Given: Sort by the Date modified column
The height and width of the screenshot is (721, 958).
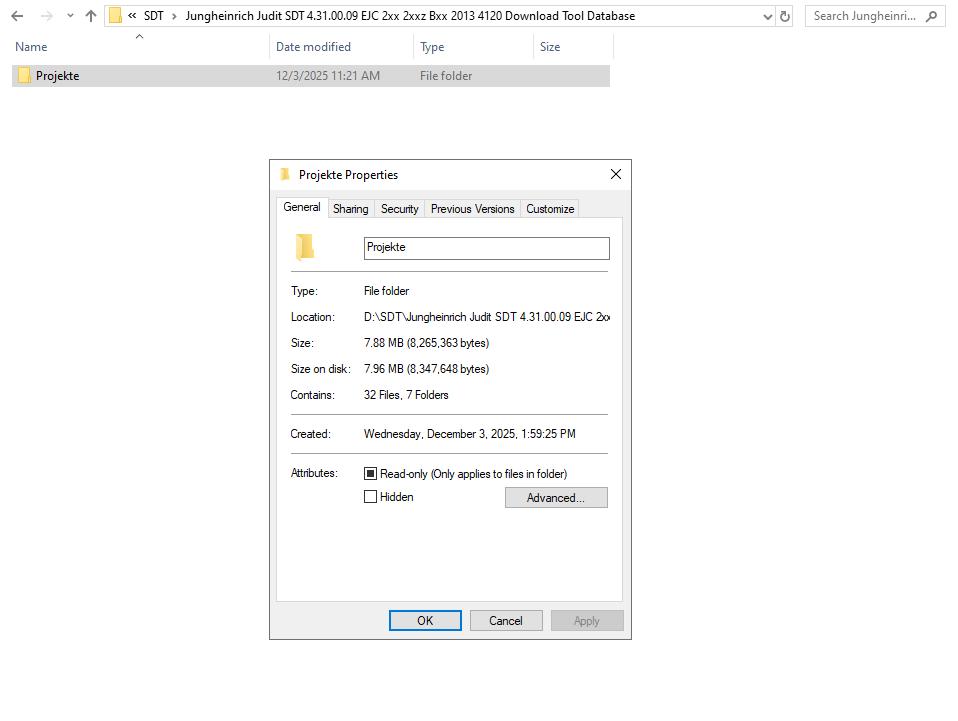Looking at the screenshot, I should click(313, 46).
